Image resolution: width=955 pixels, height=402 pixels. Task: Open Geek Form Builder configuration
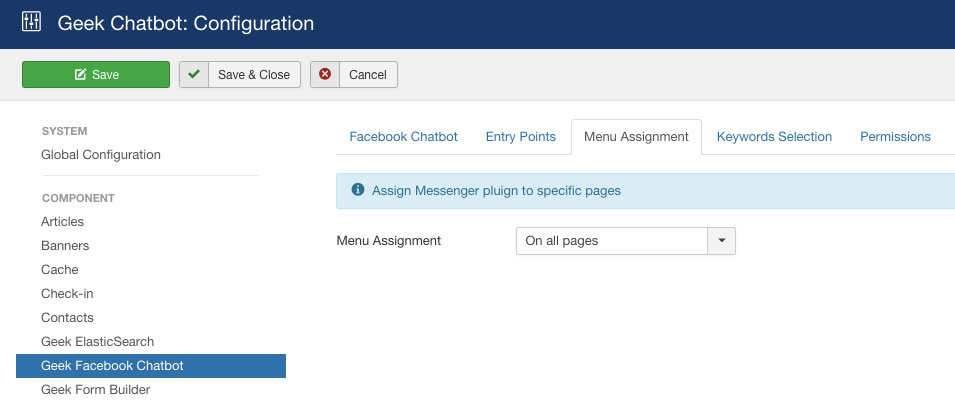[x=96, y=389]
